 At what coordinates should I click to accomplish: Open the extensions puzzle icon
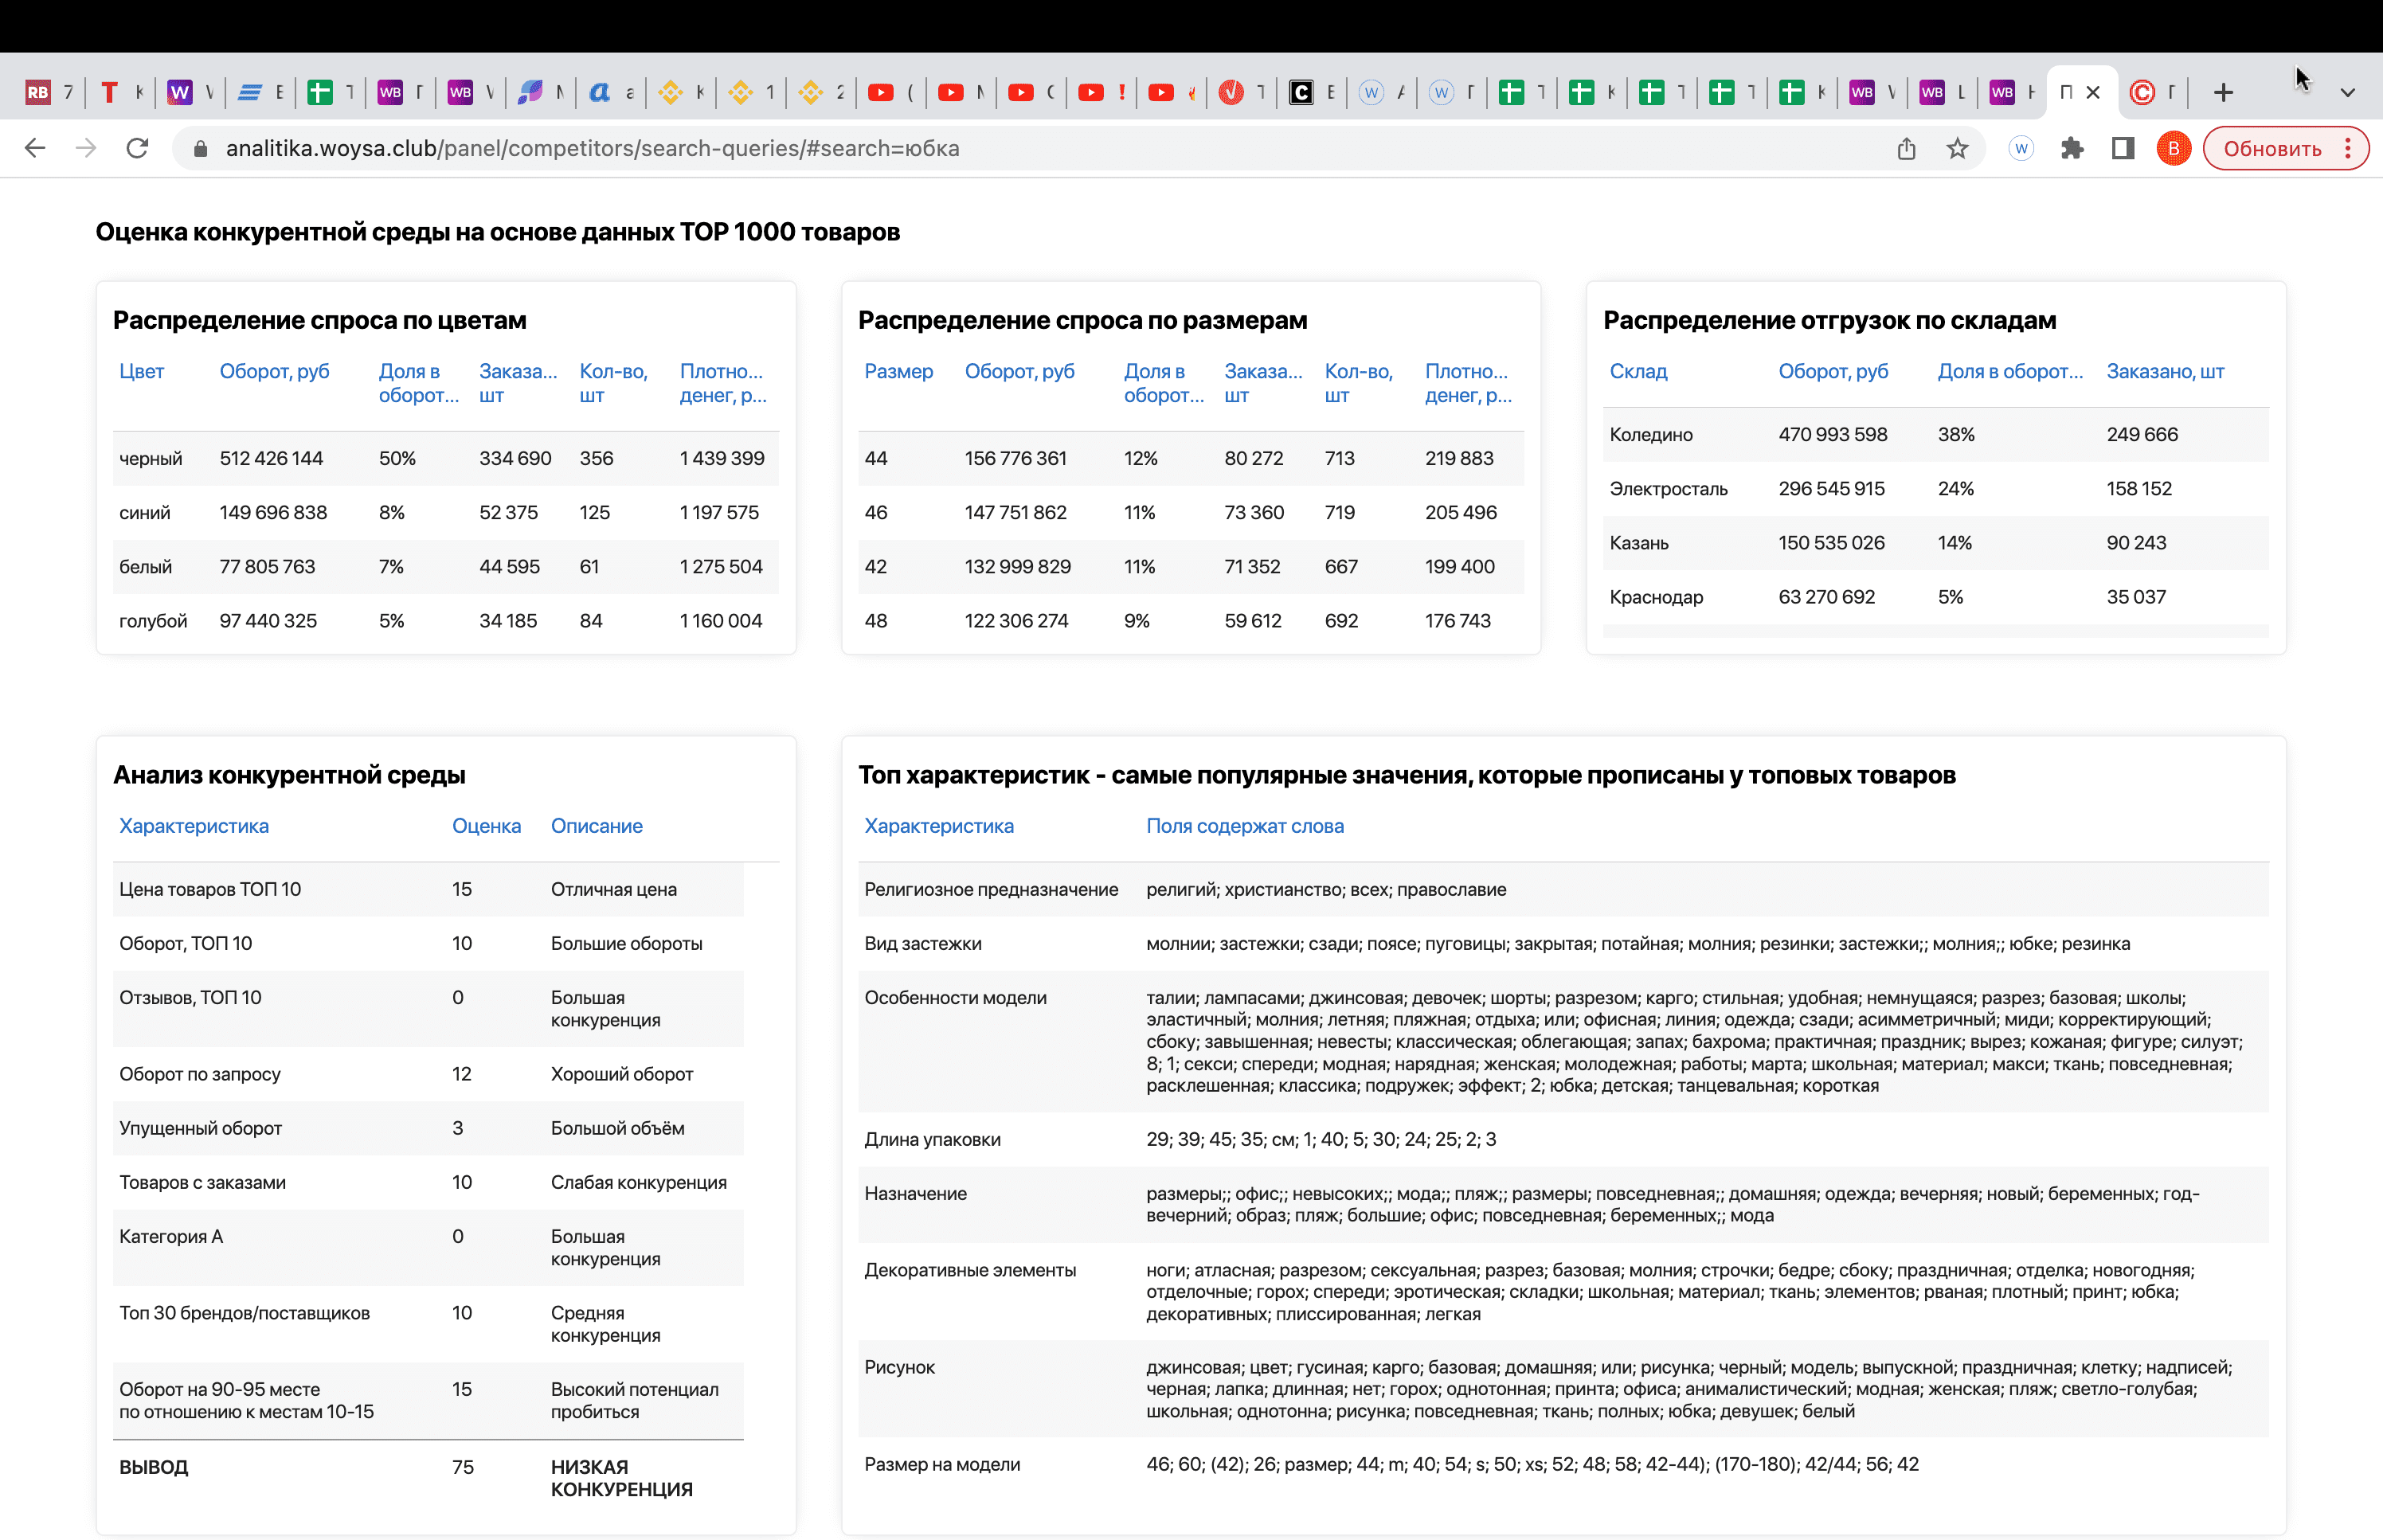click(2072, 148)
